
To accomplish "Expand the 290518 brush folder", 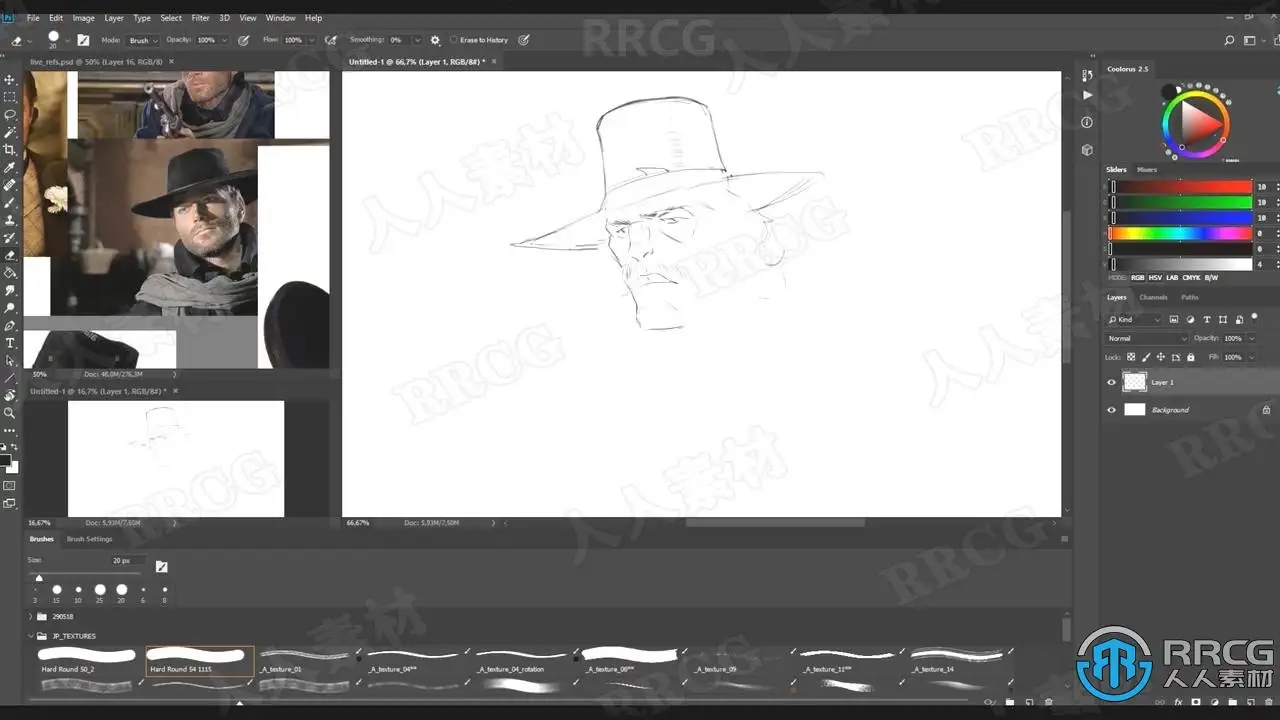I will pos(31,617).
